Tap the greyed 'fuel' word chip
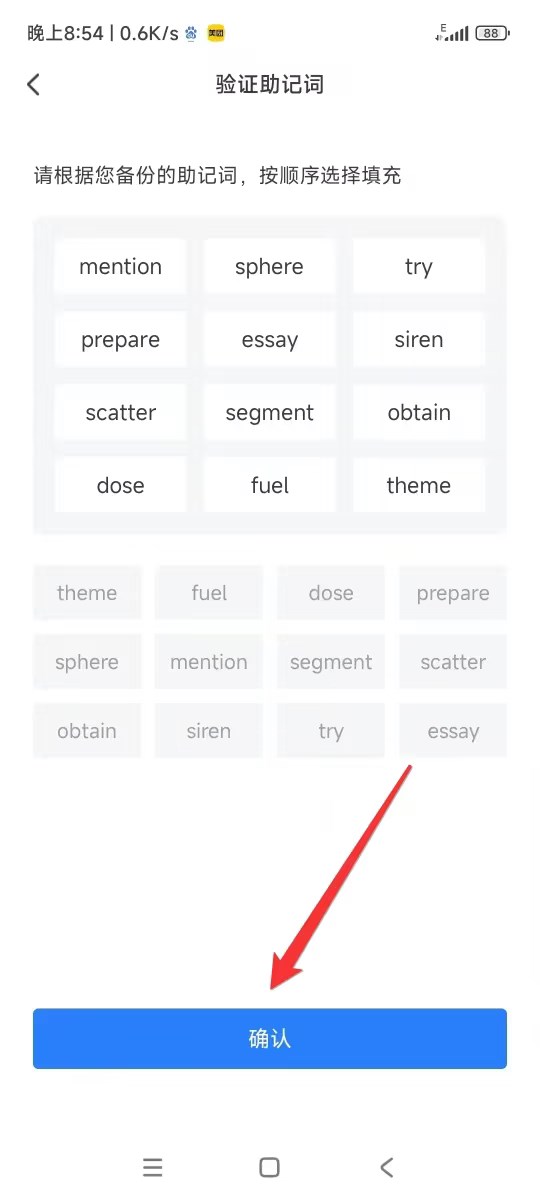 tap(209, 593)
